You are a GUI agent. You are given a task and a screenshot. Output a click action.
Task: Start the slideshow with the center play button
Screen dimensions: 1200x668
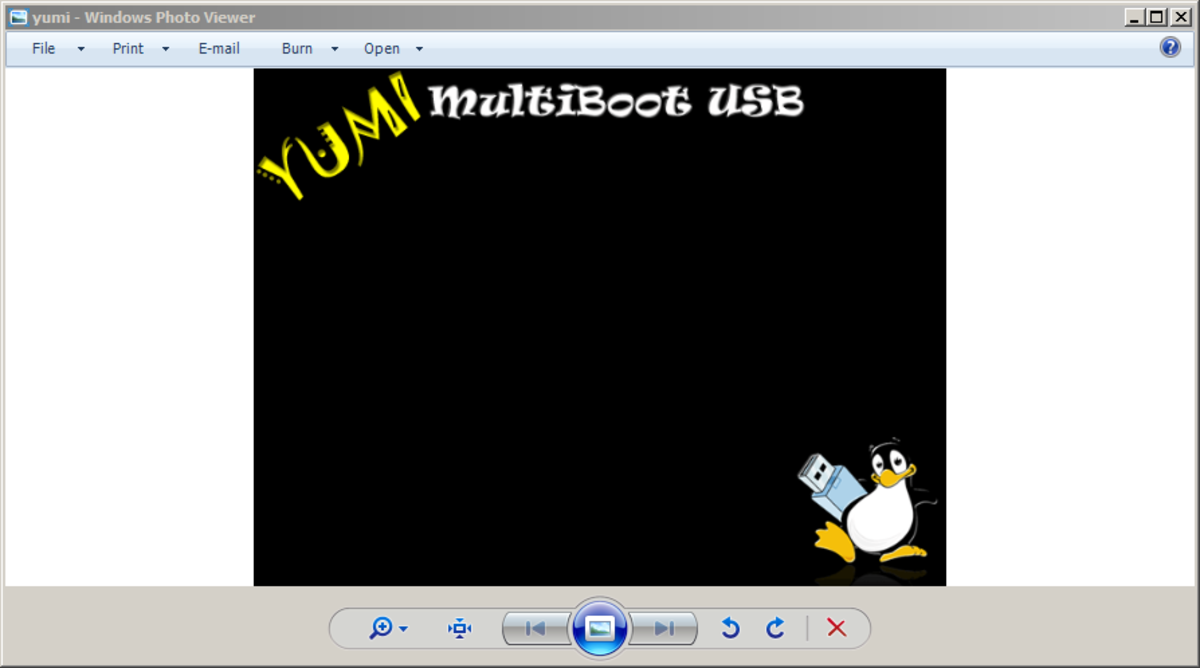pos(599,628)
